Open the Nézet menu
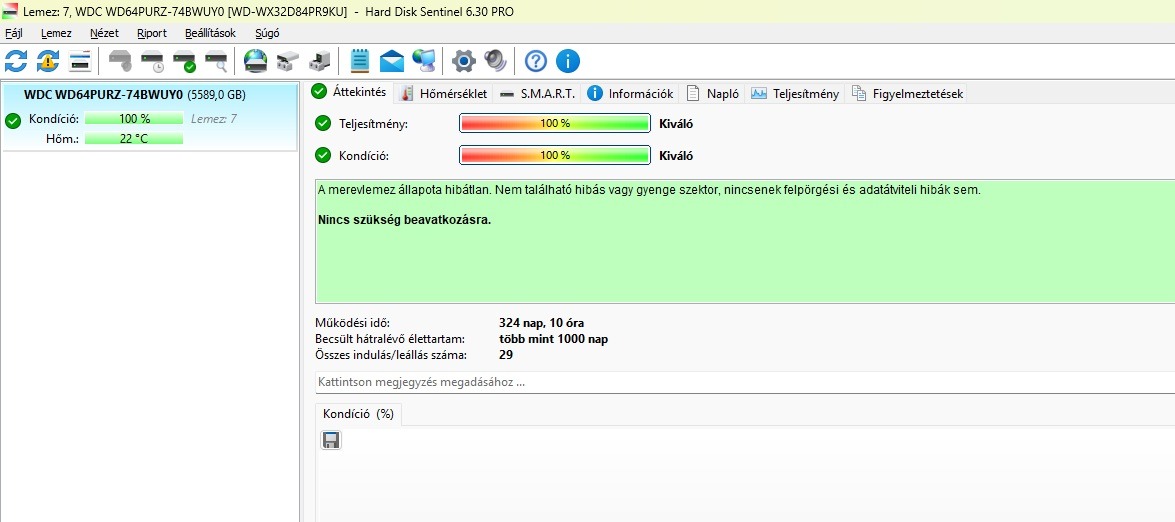 pos(104,33)
